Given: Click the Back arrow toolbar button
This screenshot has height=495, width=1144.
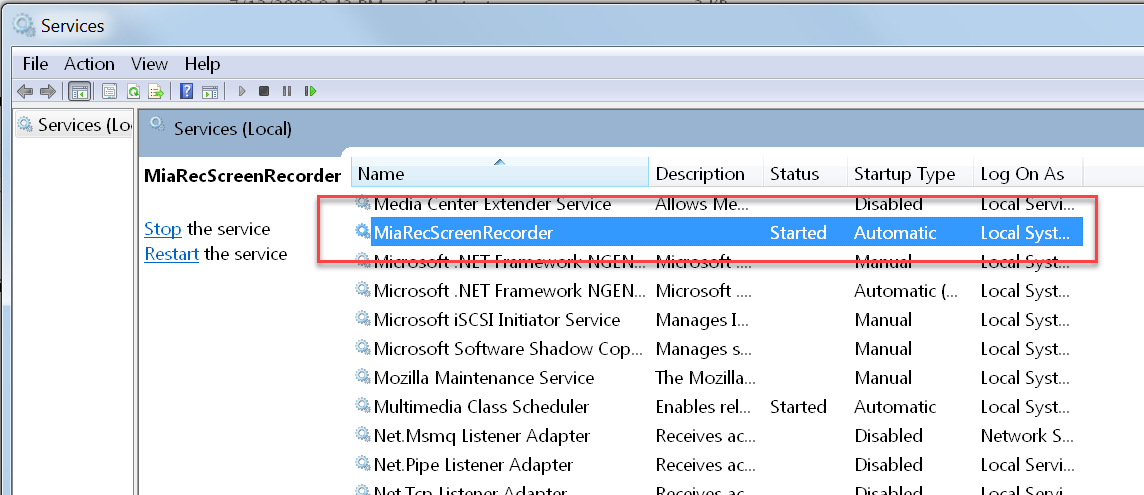Looking at the screenshot, I should coord(25,91).
